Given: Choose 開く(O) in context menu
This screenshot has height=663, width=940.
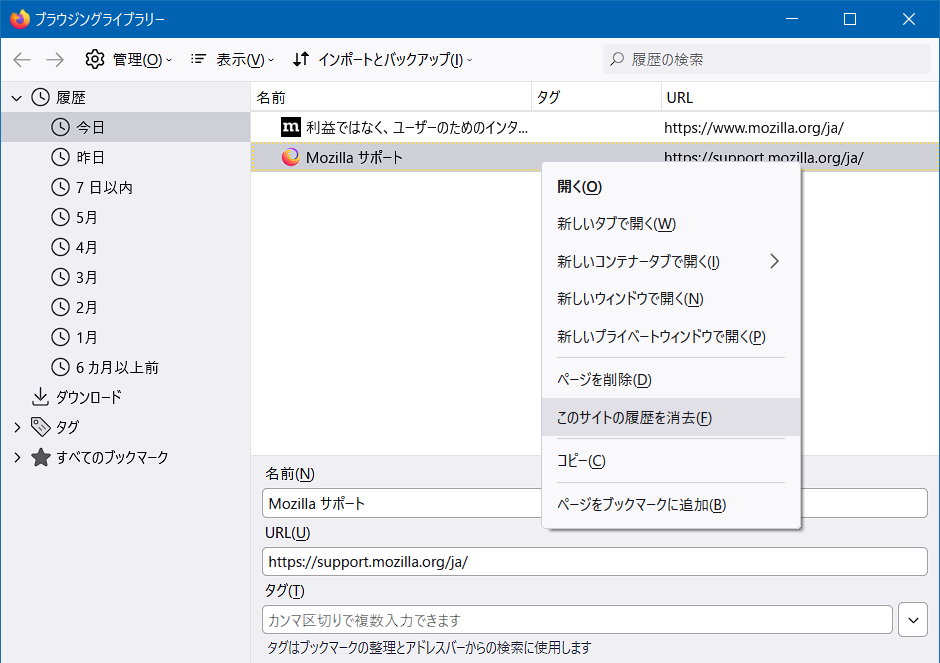Looking at the screenshot, I should 671,186.
